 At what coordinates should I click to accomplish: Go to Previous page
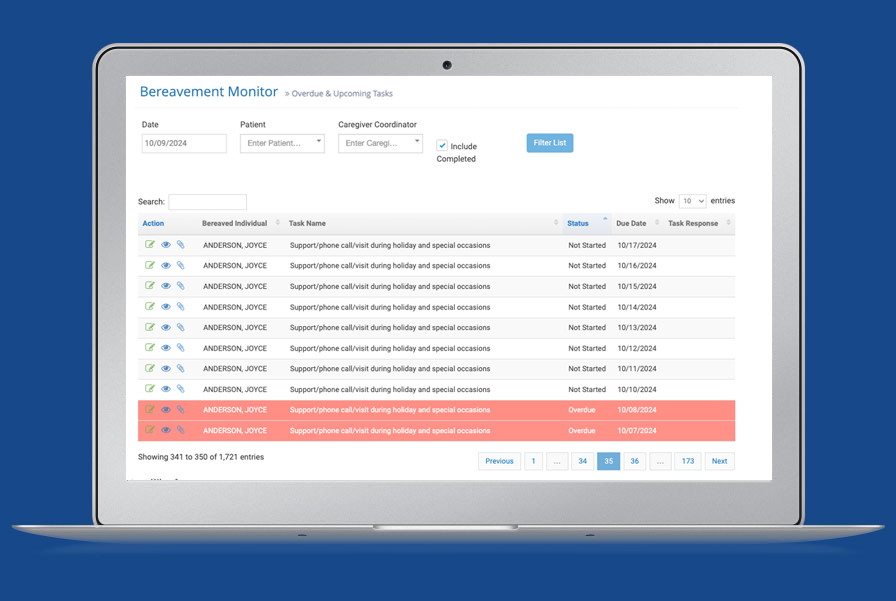tap(499, 461)
